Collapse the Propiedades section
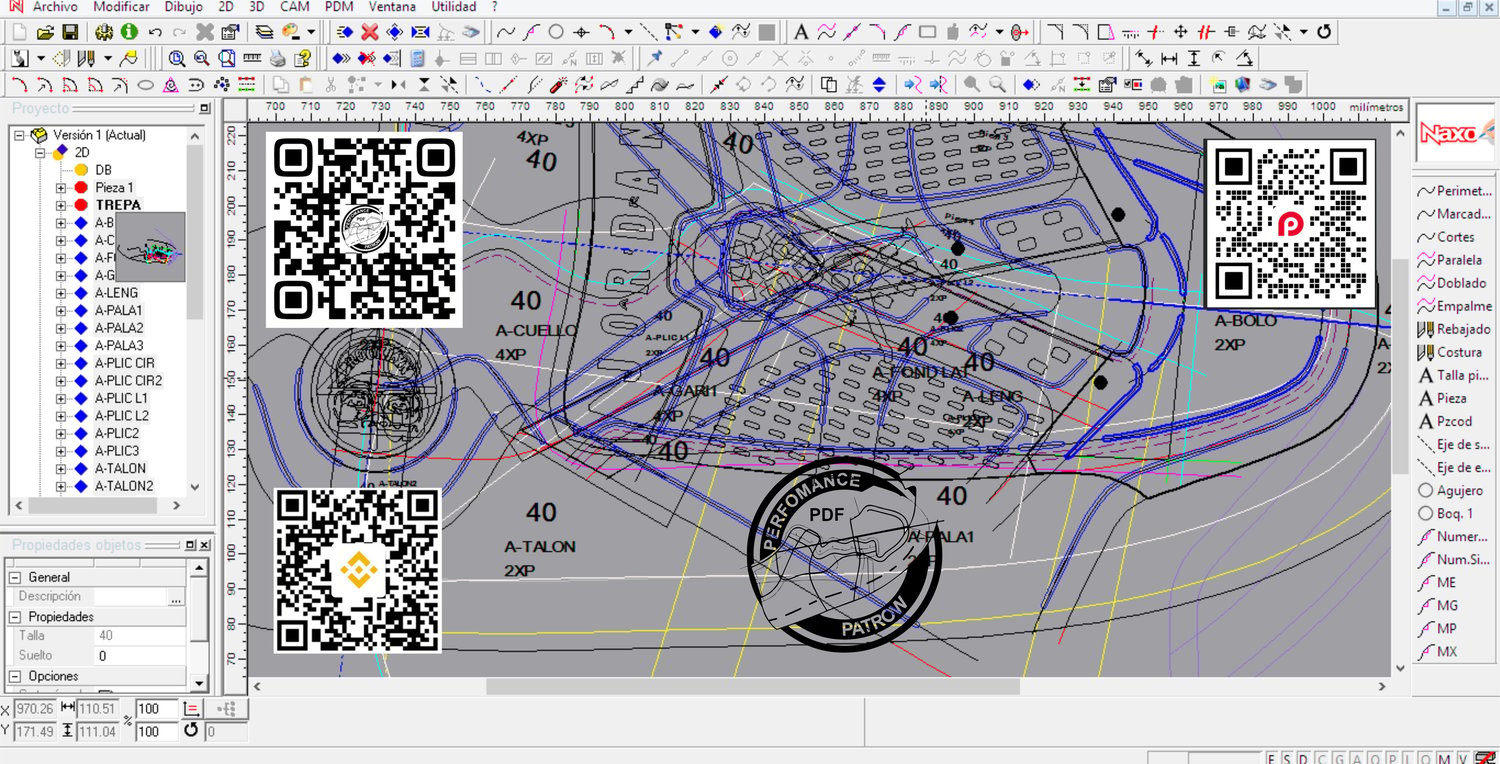1500x764 pixels. [x=15, y=617]
